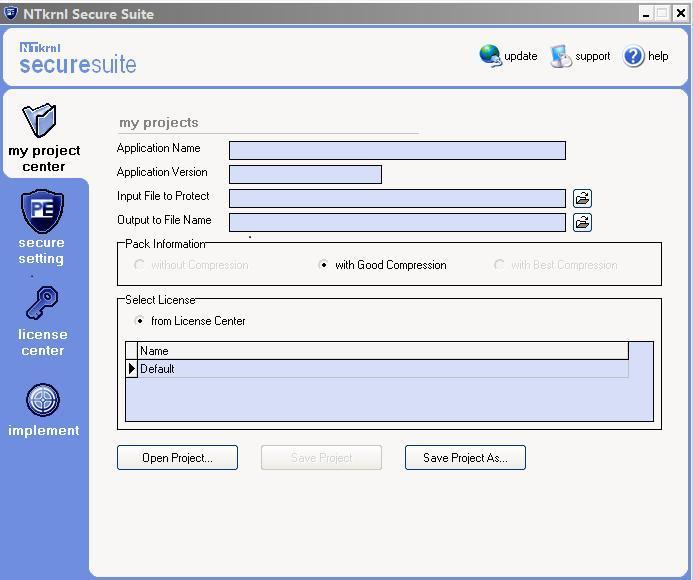This screenshot has height=580, width=693.
Task: Switch to license center tab label
Action: tap(42, 342)
